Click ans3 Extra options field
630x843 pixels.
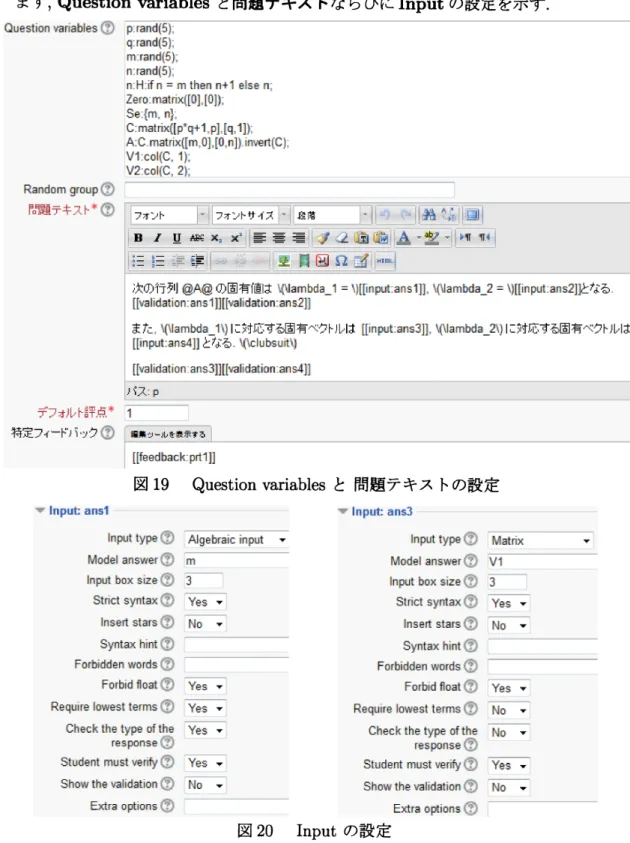pyautogui.click(x=542, y=809)
